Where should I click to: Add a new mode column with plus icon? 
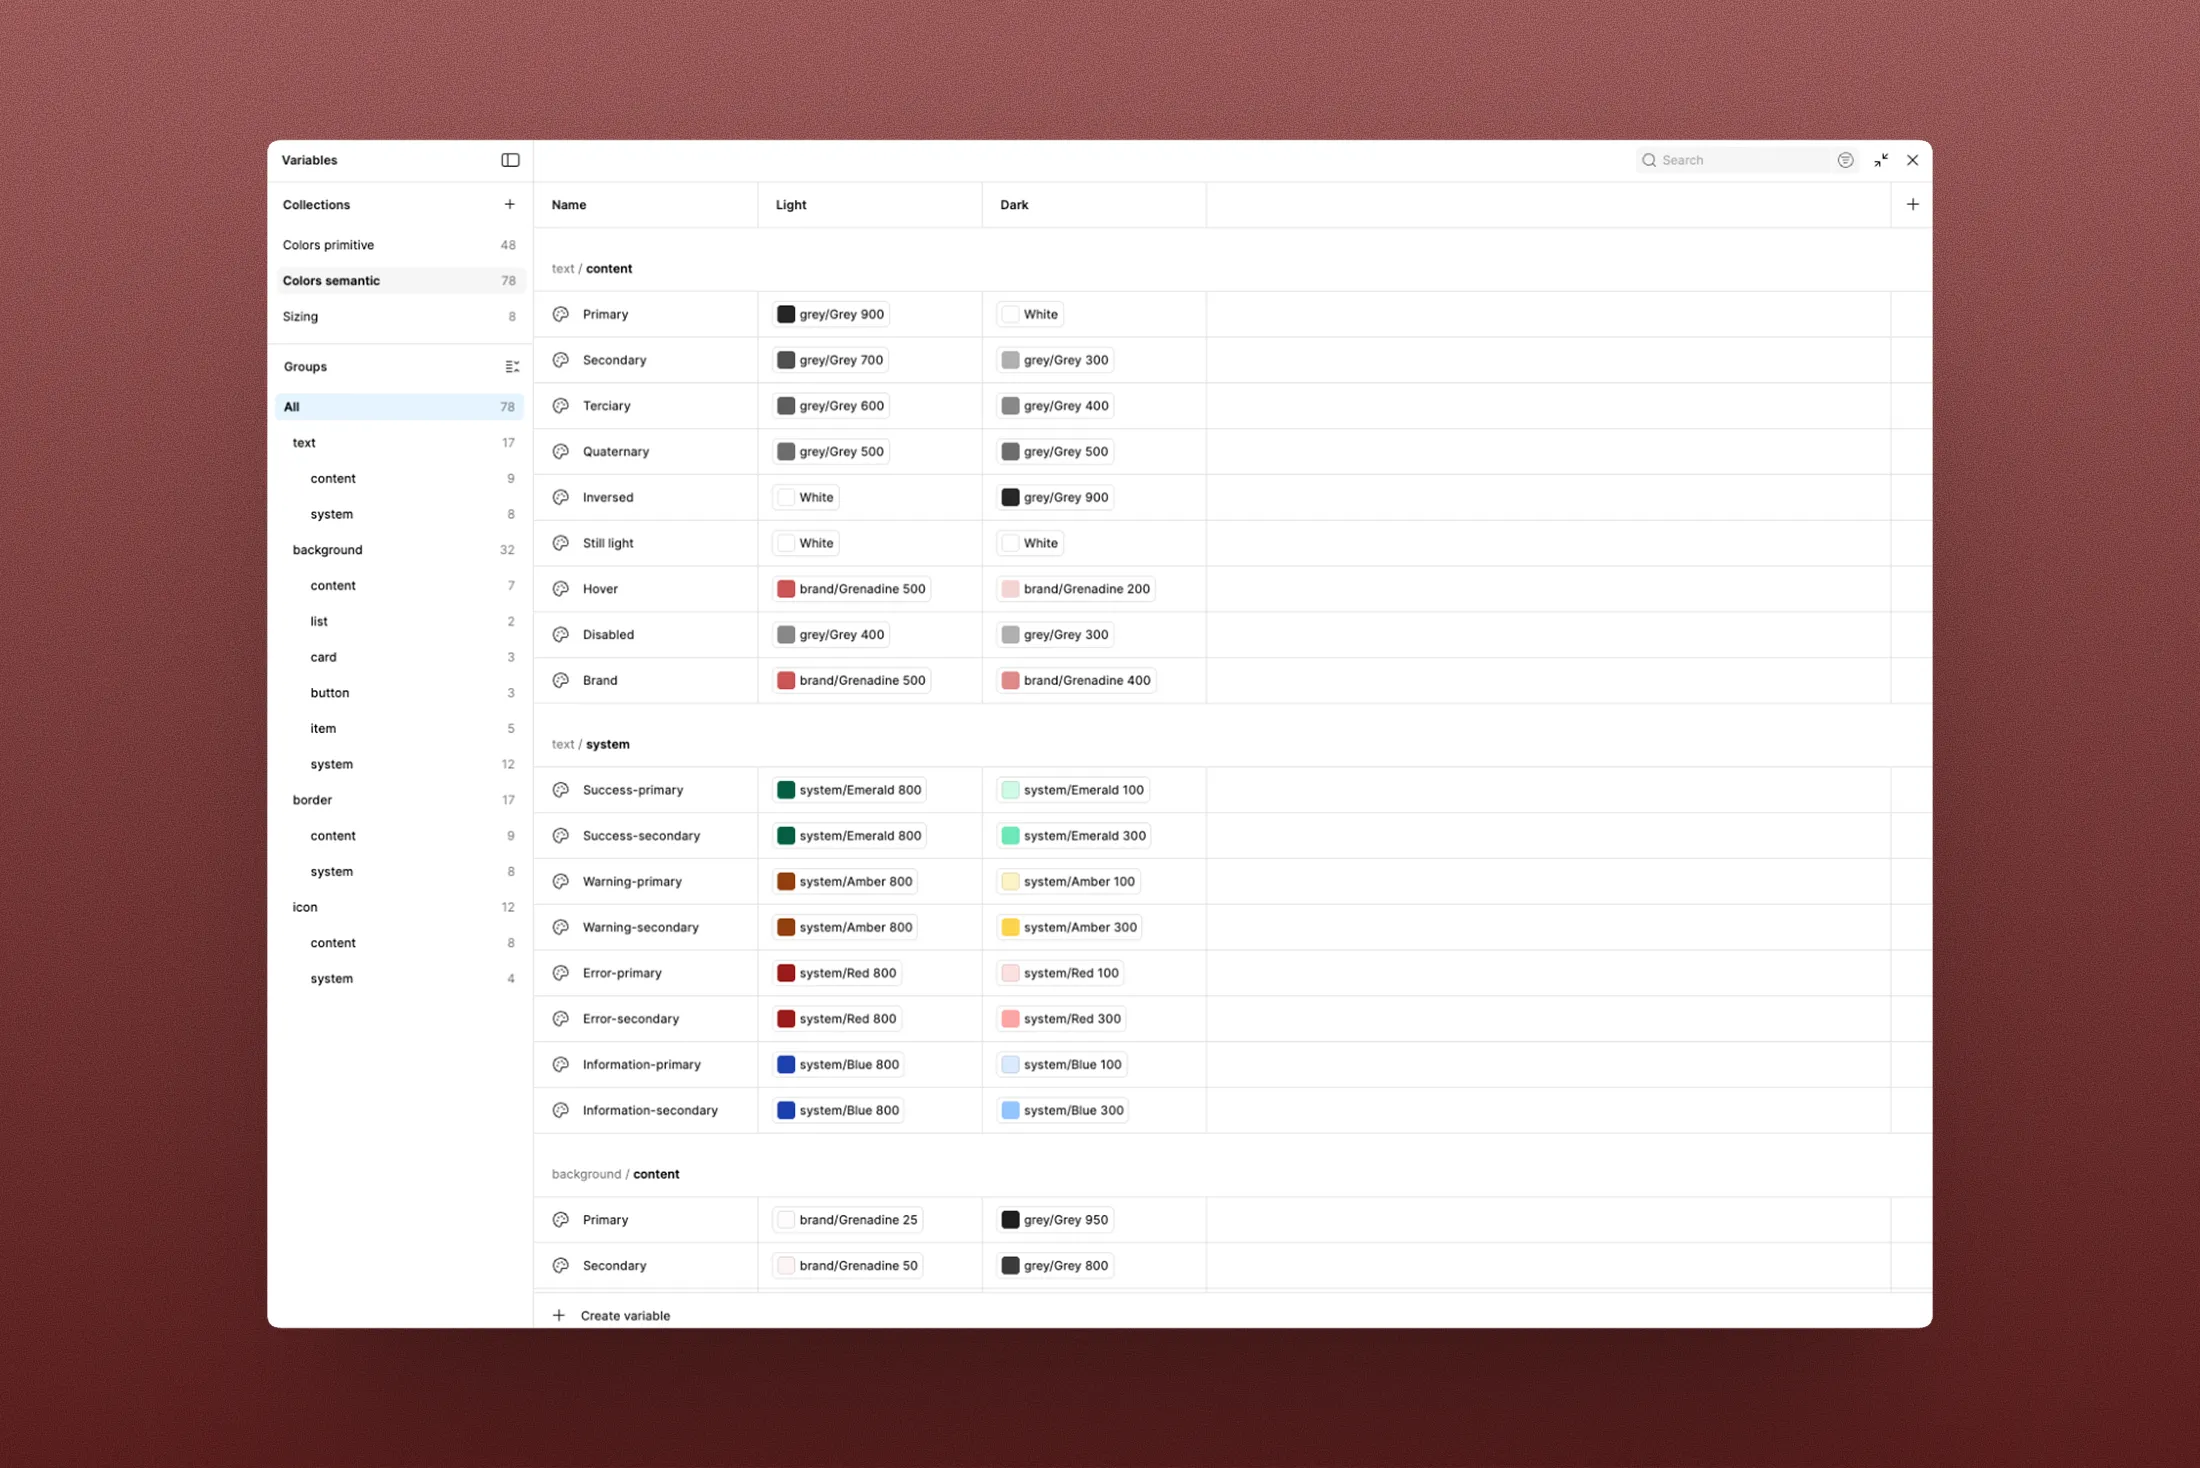tap(1912, 204)
